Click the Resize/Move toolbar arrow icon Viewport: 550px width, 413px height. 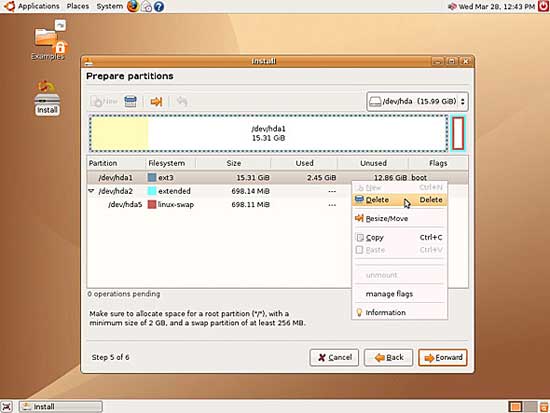point(156,101)
